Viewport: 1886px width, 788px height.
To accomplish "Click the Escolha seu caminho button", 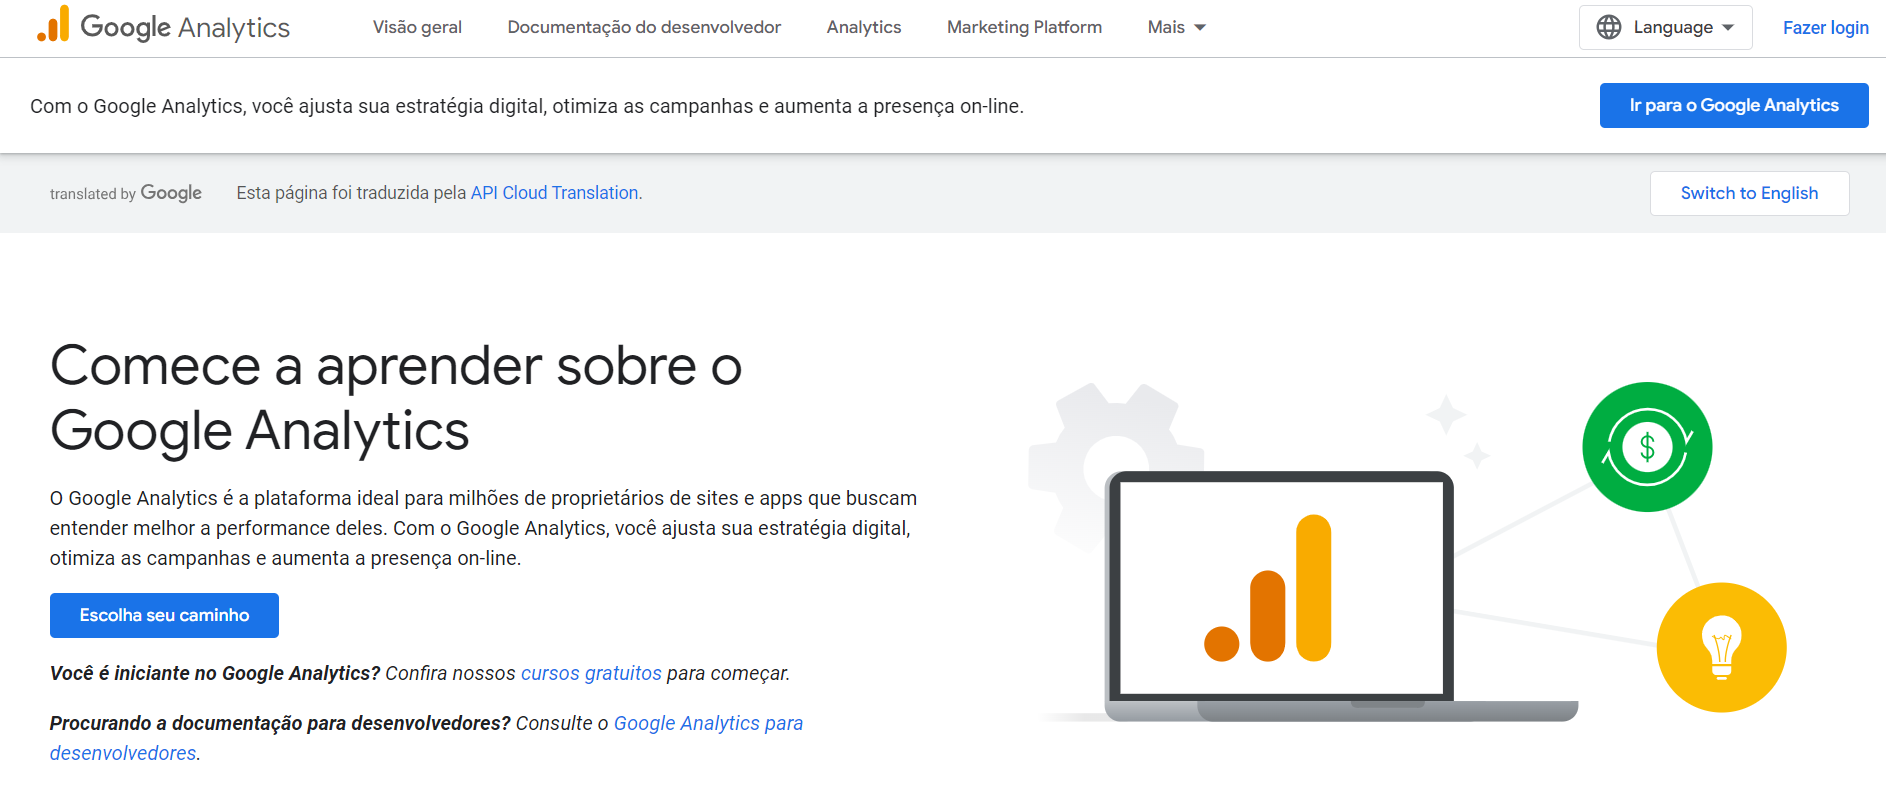I will tap(164, 615).
